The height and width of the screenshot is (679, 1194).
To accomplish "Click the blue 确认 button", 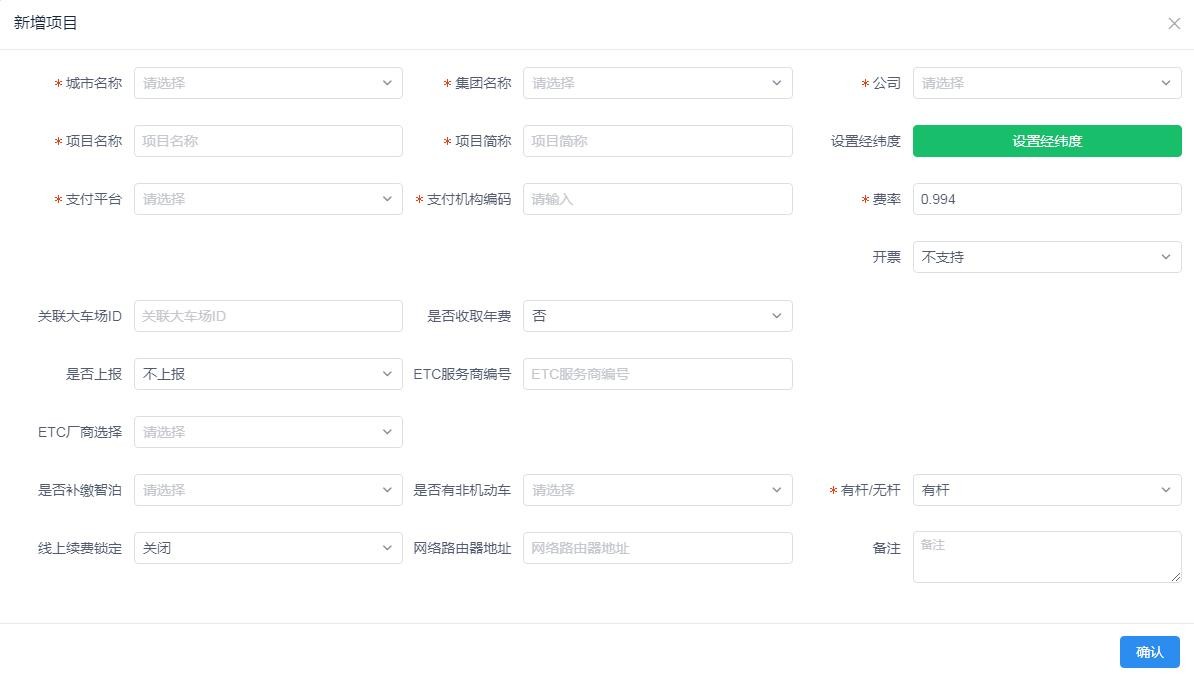I will (1150, 652).
